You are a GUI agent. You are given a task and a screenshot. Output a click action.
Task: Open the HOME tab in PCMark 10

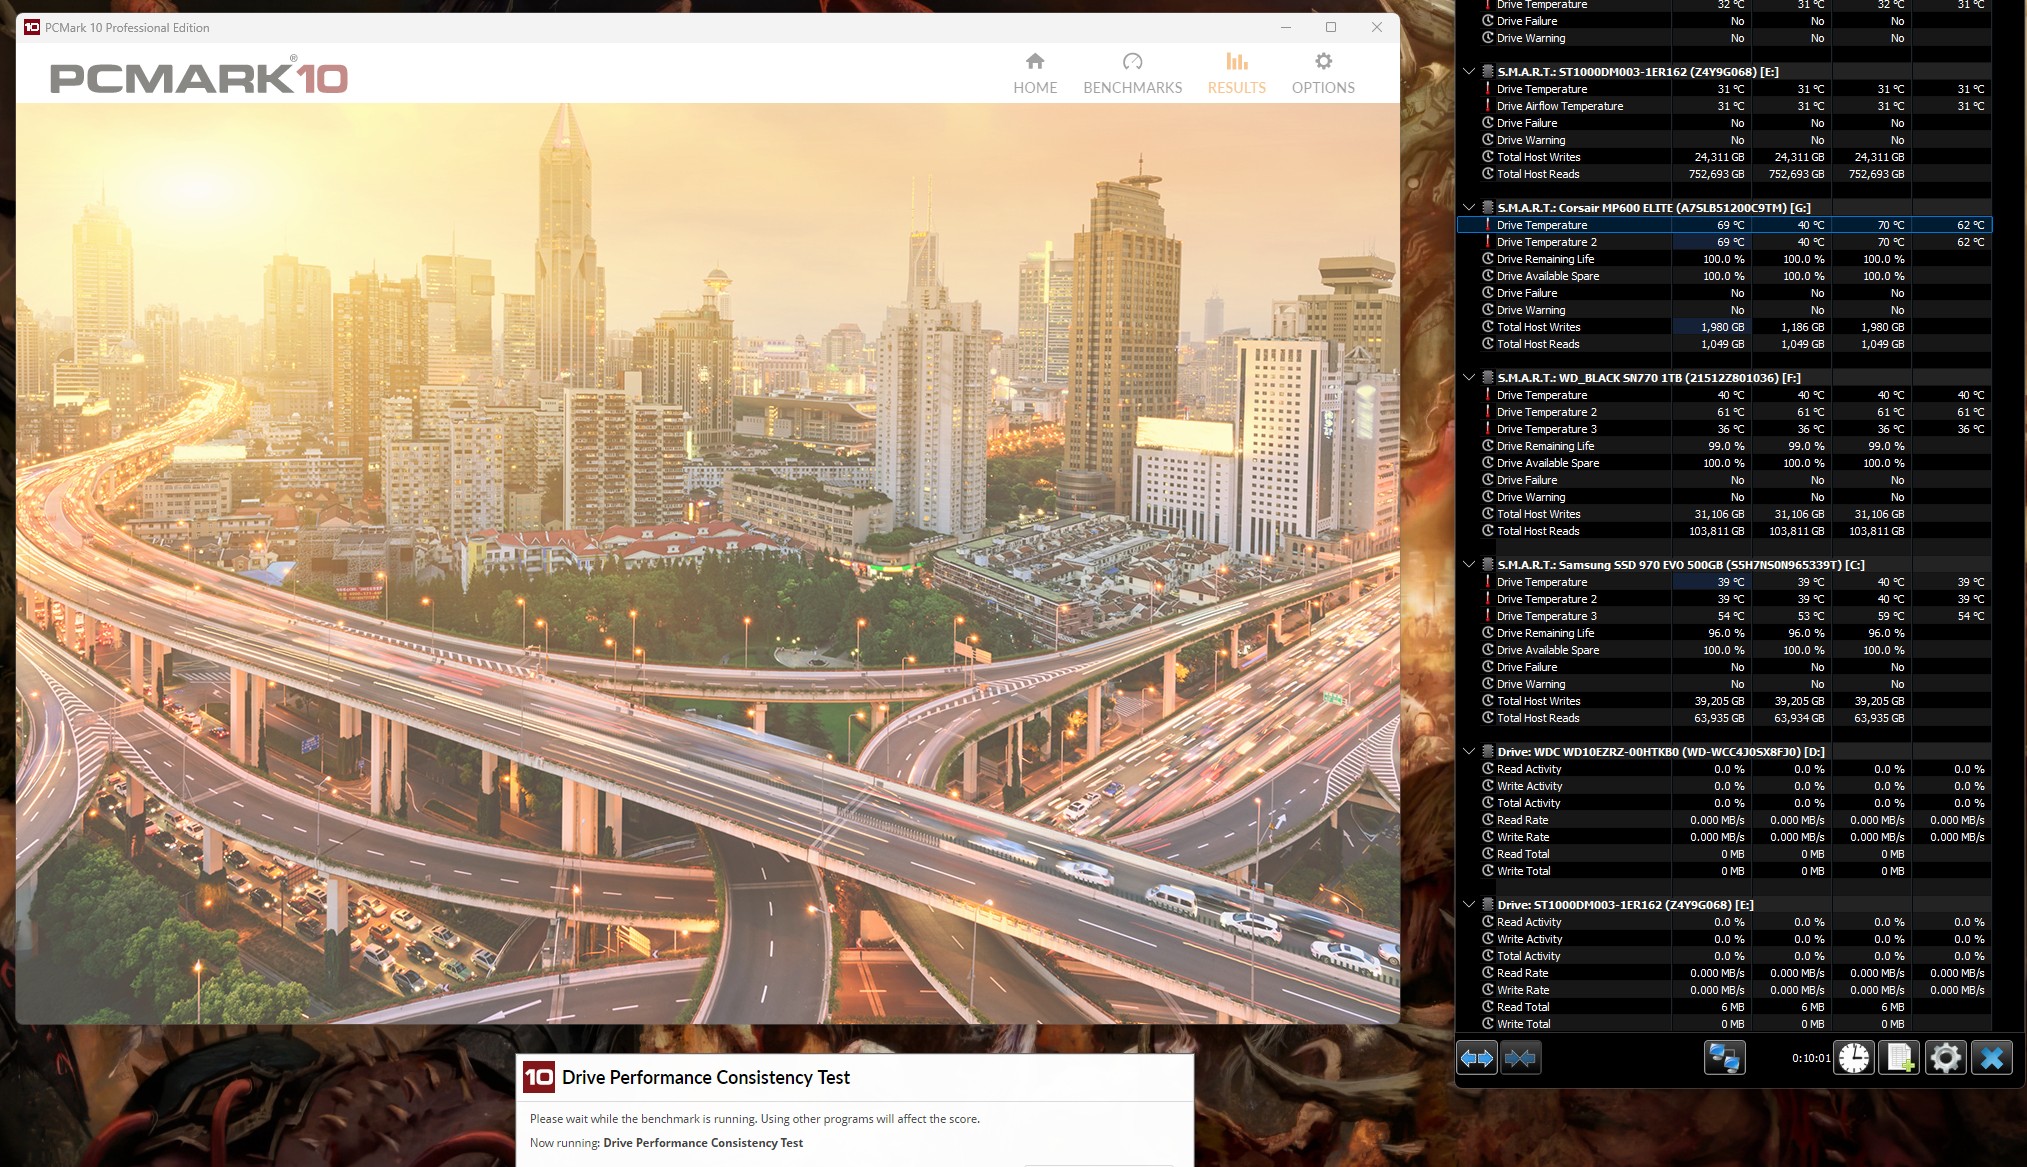[x=1035, y=74]
